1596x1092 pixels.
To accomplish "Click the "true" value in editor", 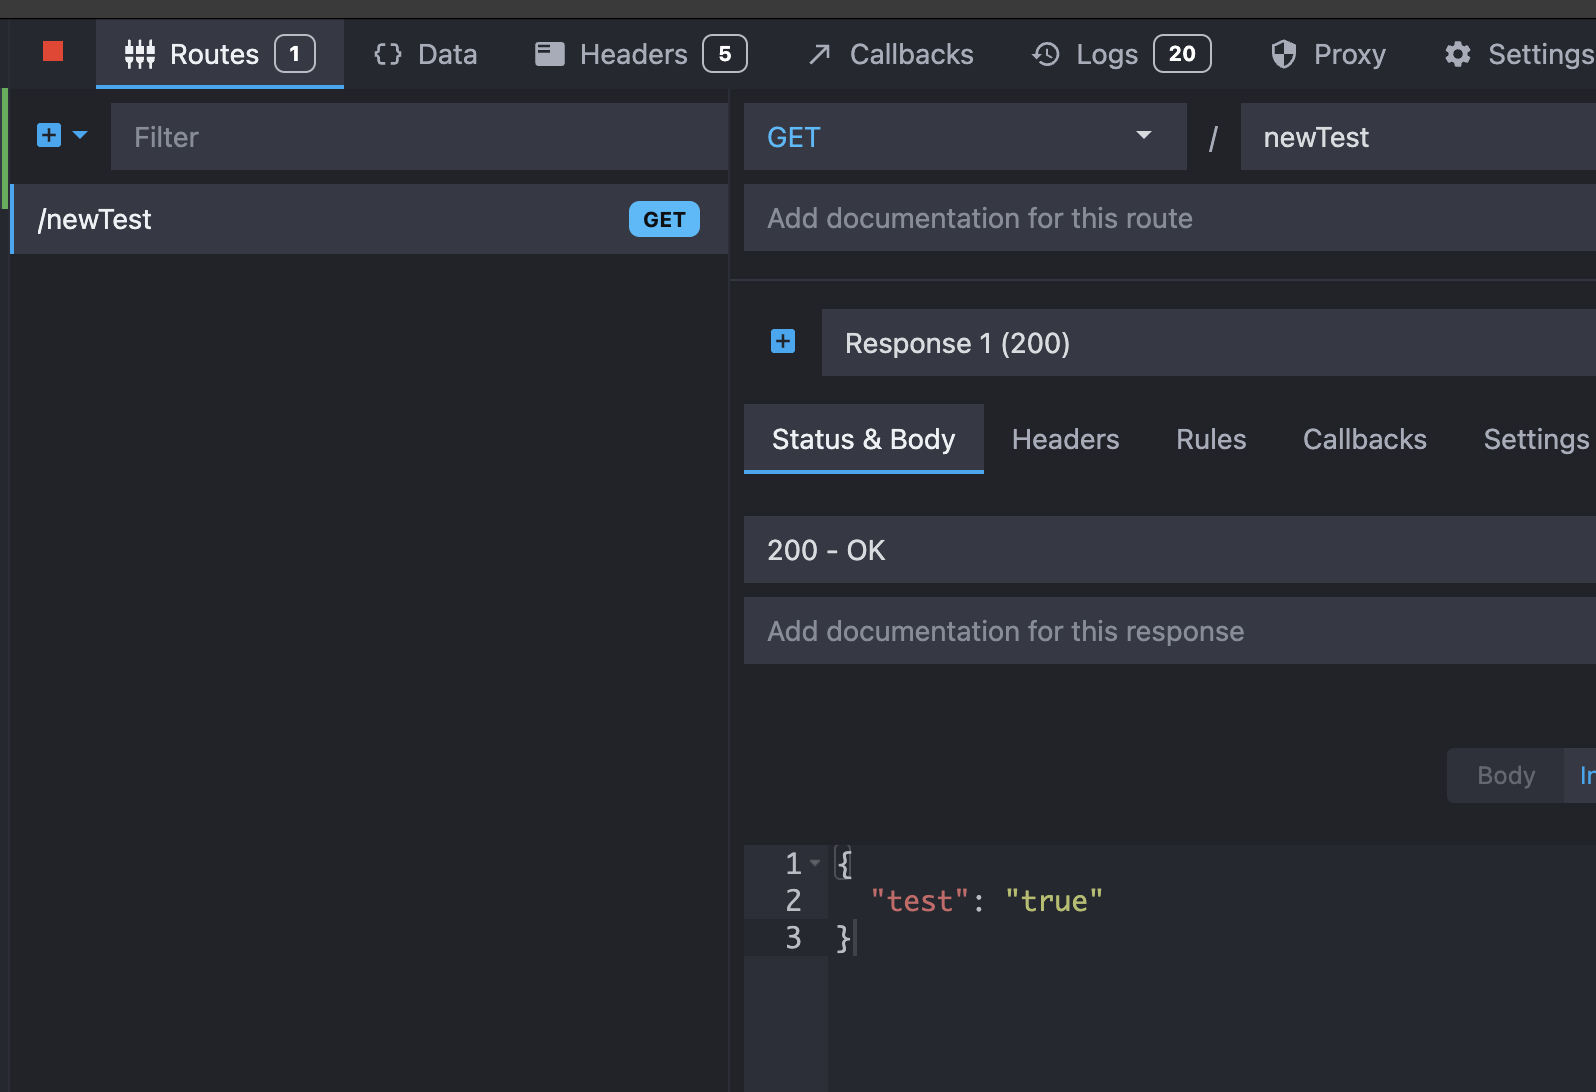I will 1054,901.
